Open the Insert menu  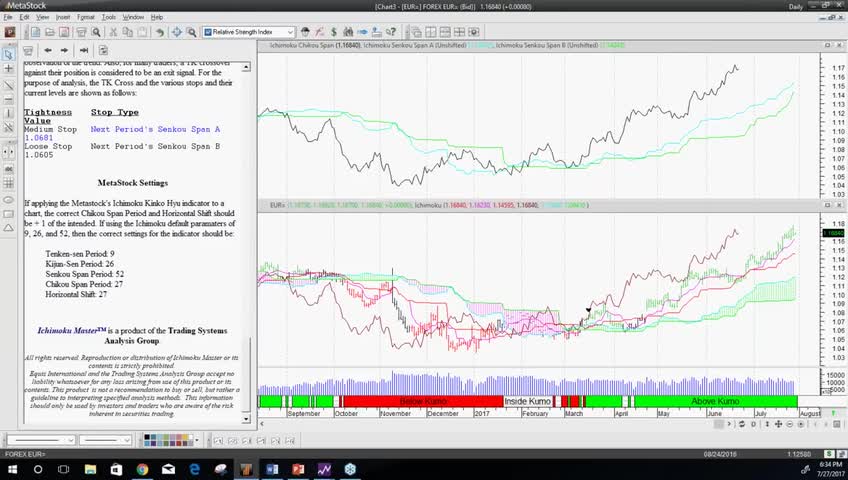[63, 17]
